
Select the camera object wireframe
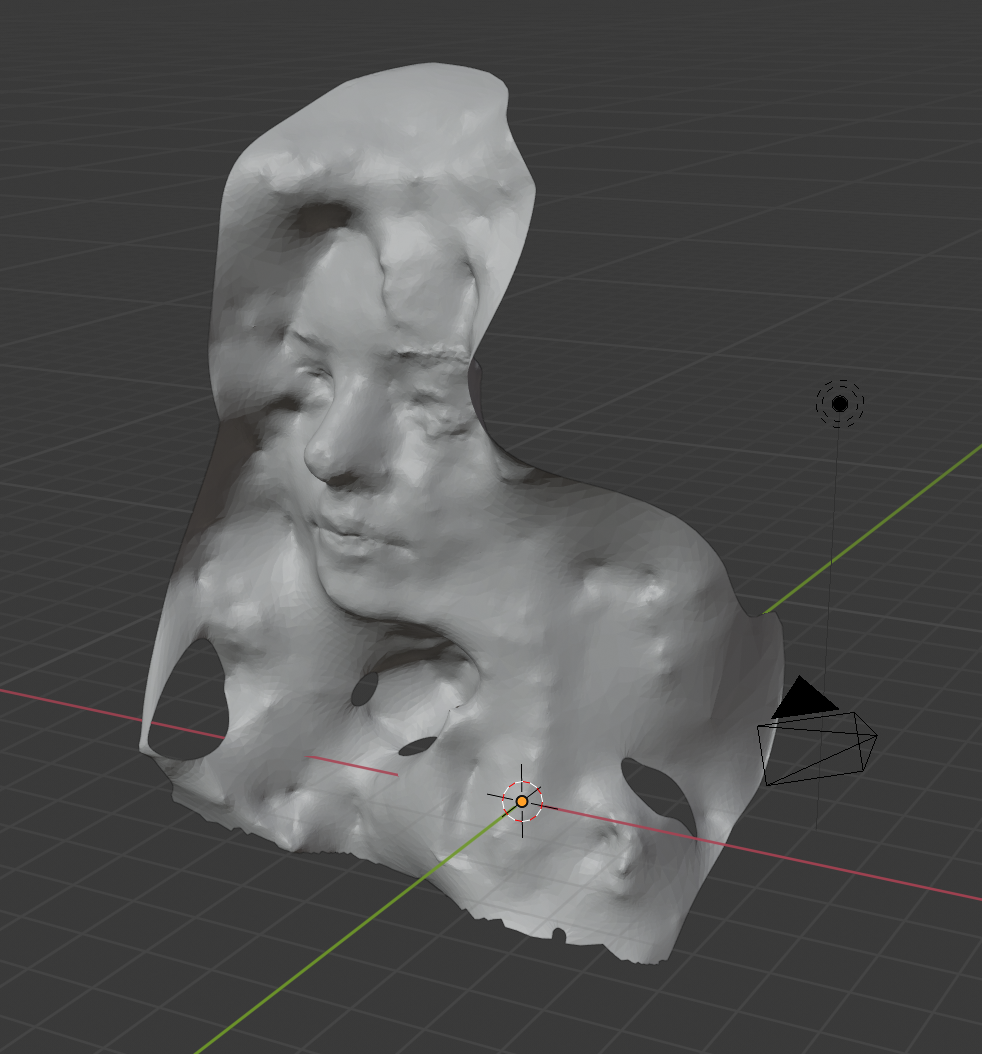(817, 731)
